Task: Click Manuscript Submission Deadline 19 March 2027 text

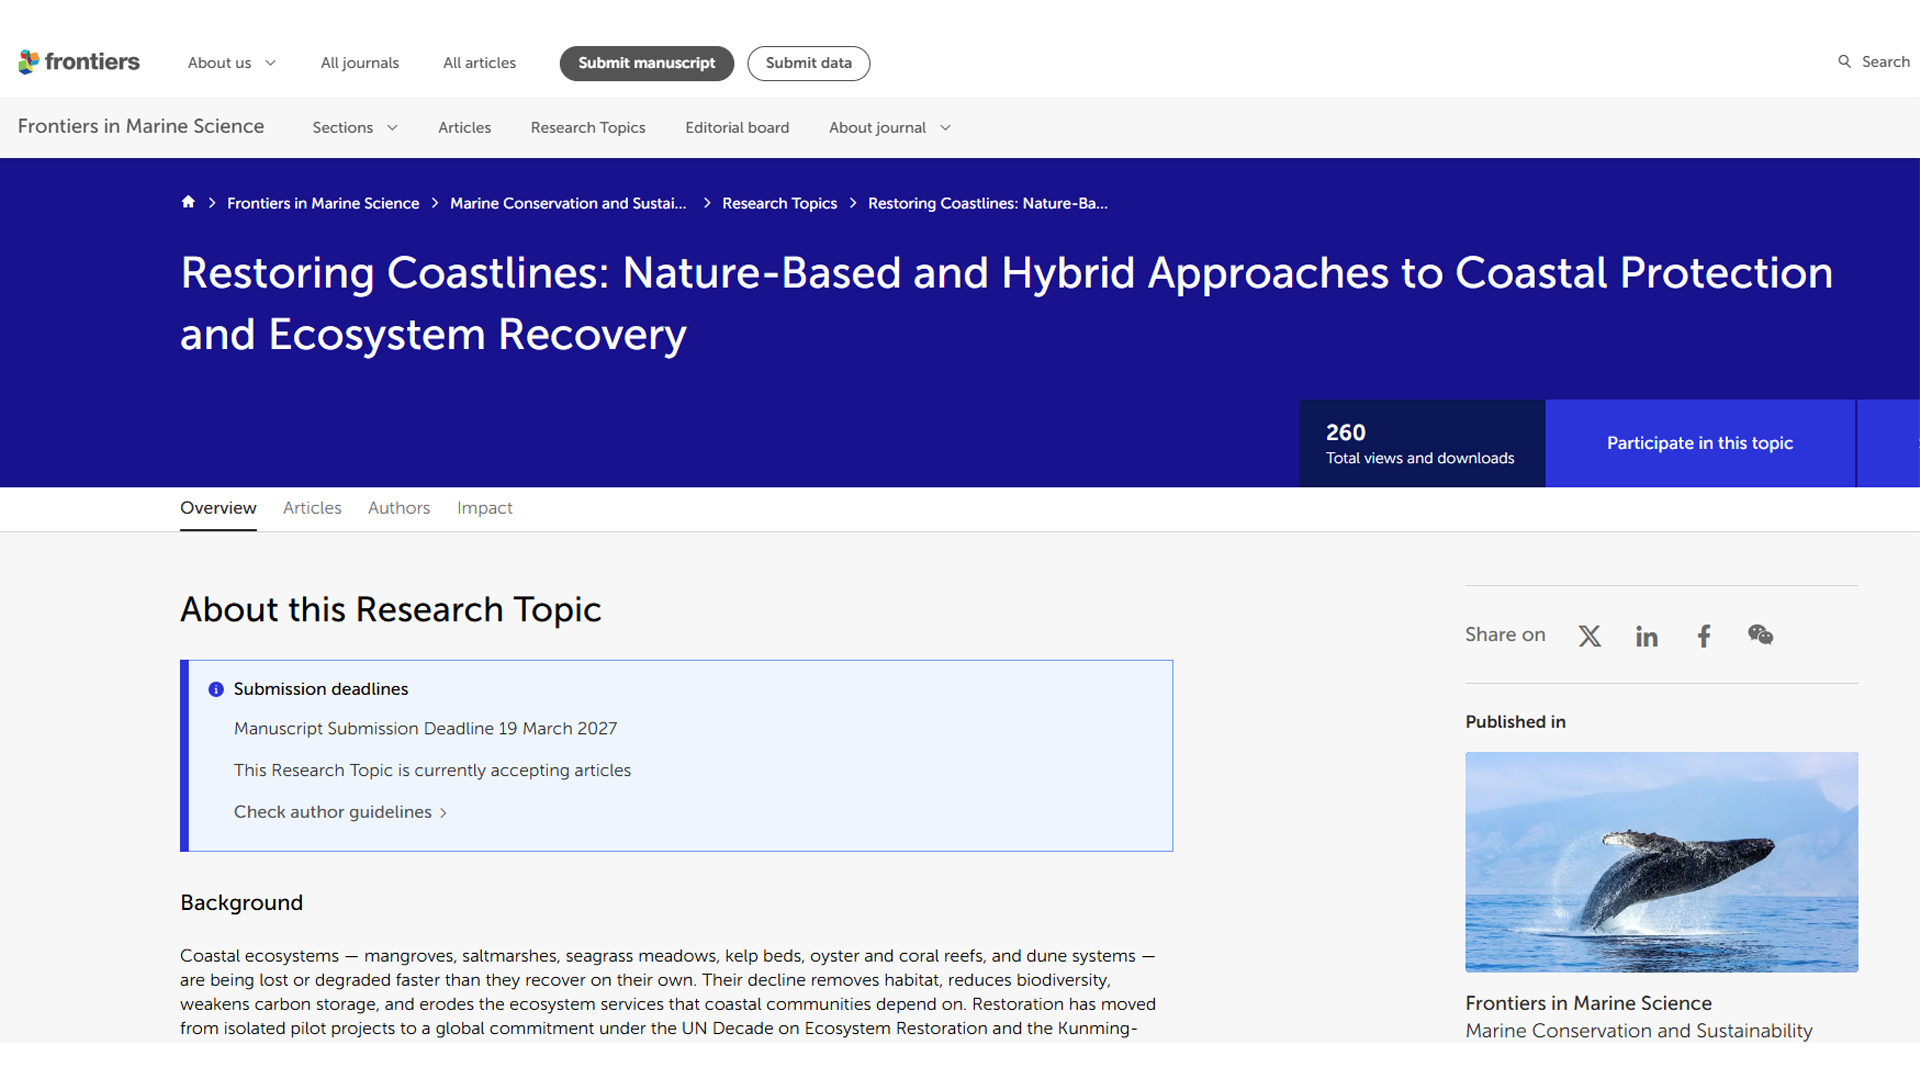Action: (426, 729)
